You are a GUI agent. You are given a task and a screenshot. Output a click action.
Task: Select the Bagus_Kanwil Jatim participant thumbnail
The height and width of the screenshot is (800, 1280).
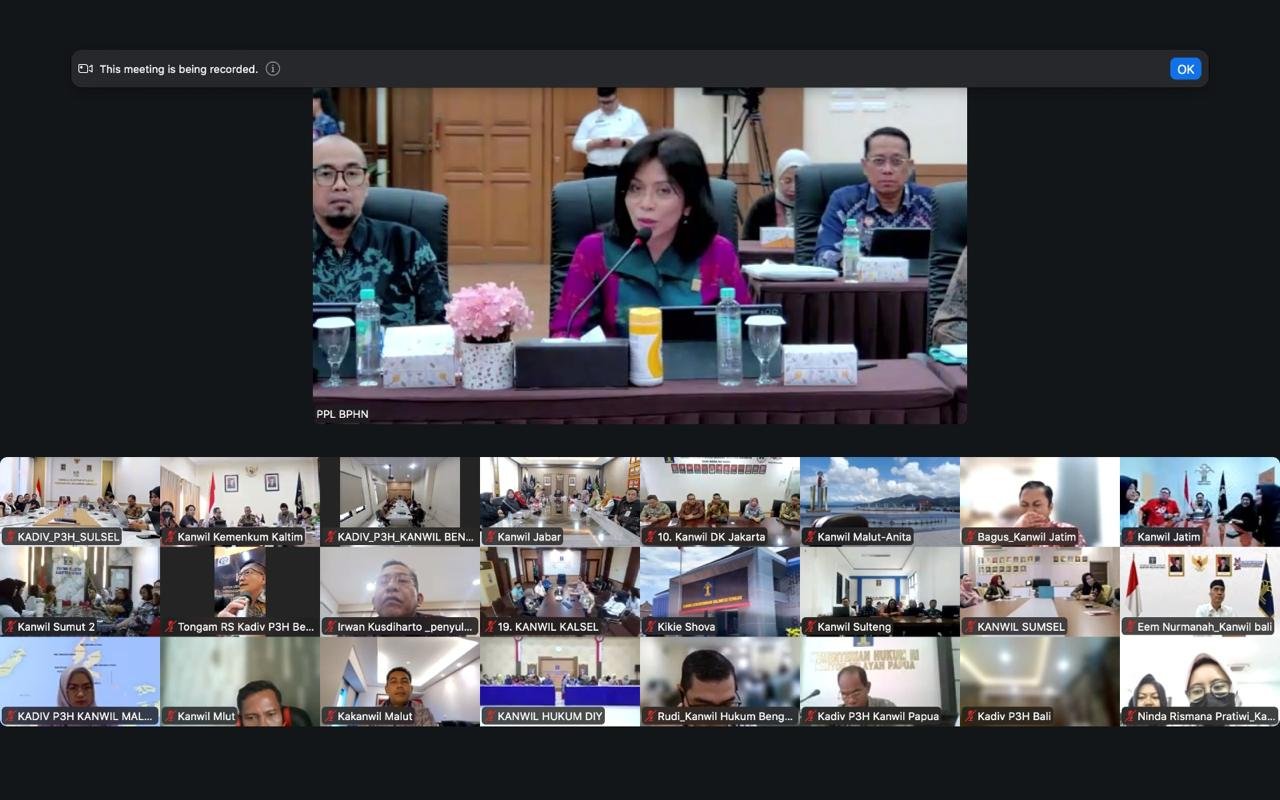pyautogui.click(x=1040, y=495)
